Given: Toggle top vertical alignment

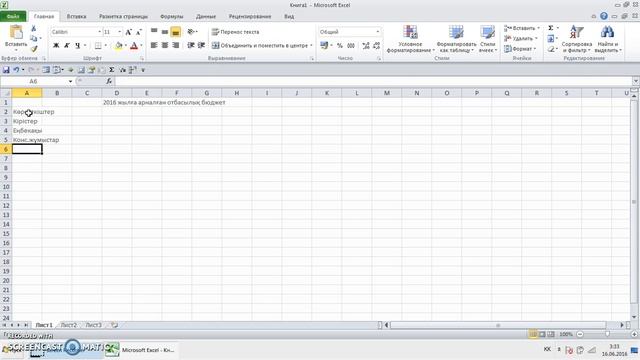Looking at the screenshot, I should pyautogui.click(x=154, y=31).
